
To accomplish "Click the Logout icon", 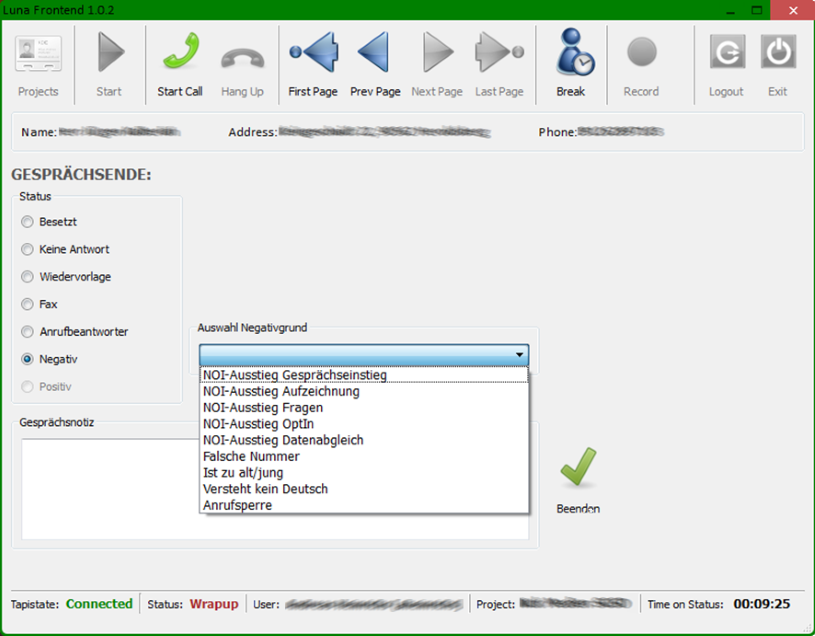I will (726, 53).
